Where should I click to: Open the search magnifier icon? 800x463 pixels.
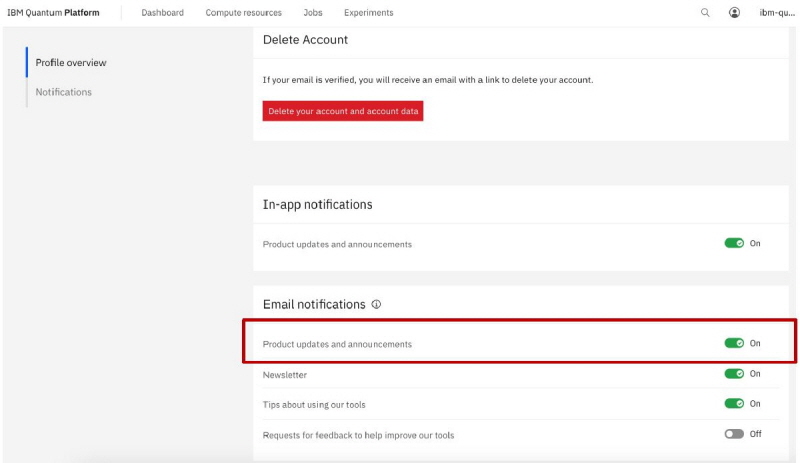pos(705,13)
